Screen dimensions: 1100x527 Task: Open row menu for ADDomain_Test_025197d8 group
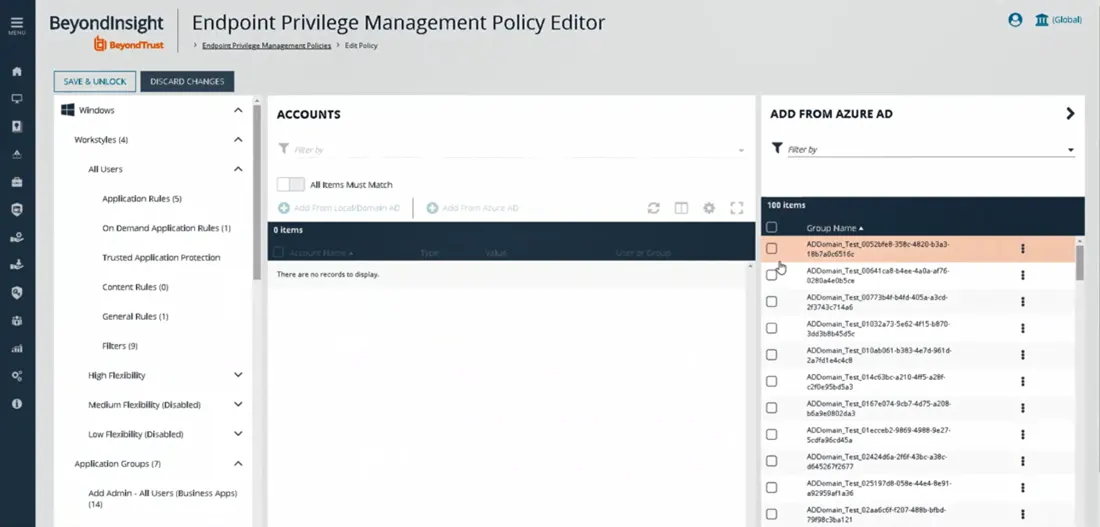1023,488
